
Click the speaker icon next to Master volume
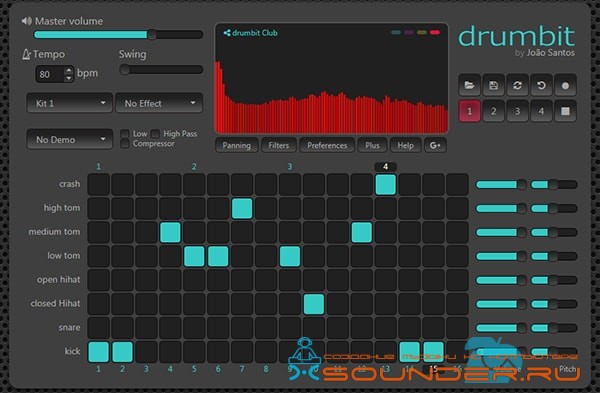(26, 21)
